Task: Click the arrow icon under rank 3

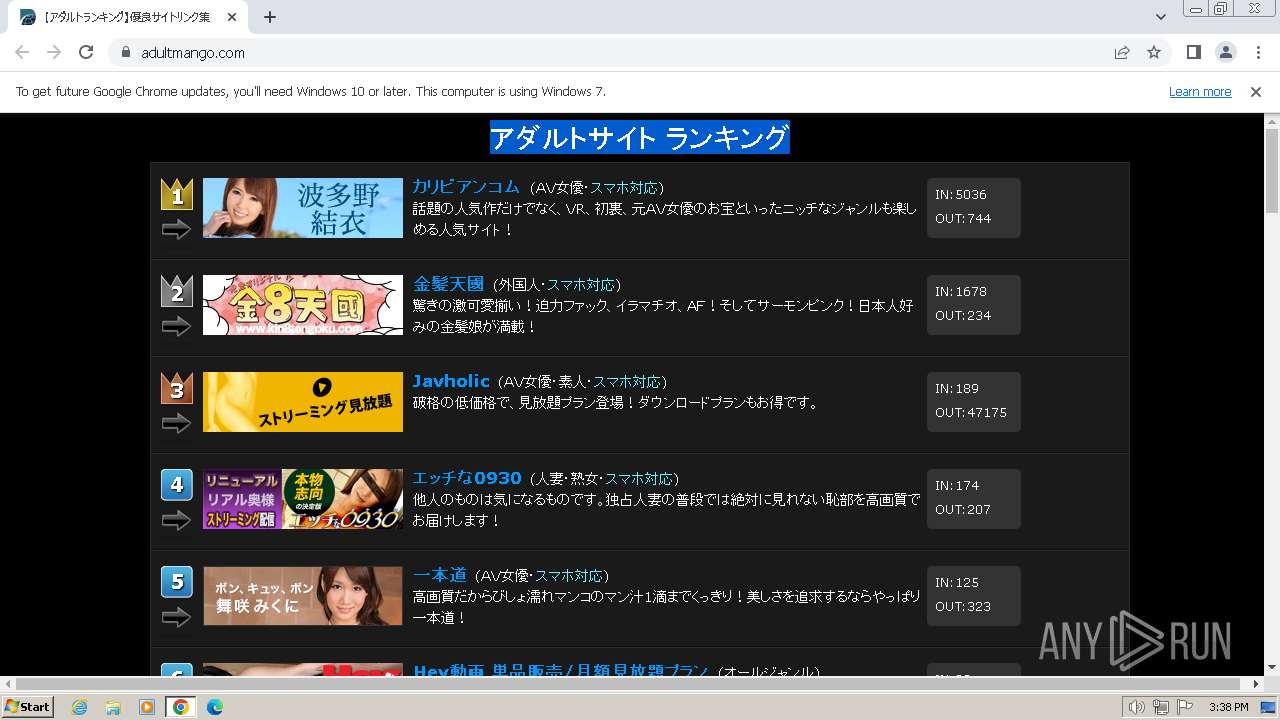Action: pos(176,424)
